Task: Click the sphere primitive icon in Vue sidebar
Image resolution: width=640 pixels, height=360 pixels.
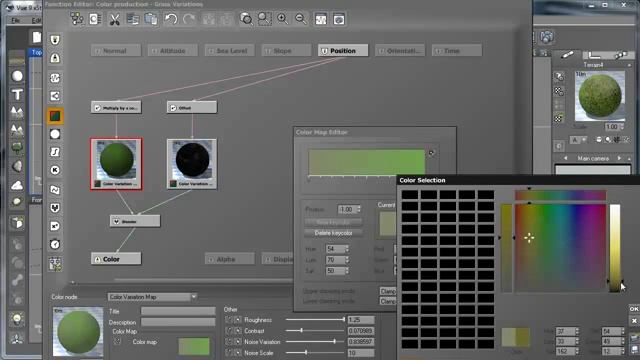Action: (17, 76)
